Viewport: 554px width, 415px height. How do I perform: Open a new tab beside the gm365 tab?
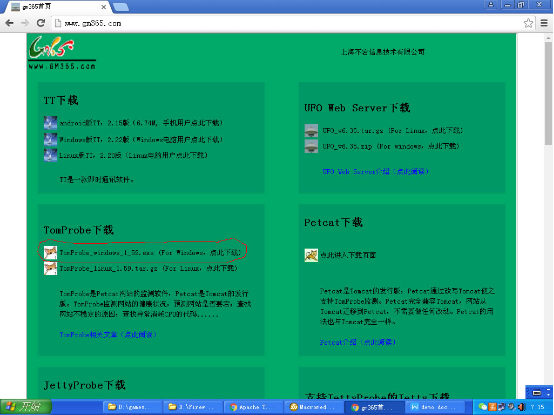point(121,7)
